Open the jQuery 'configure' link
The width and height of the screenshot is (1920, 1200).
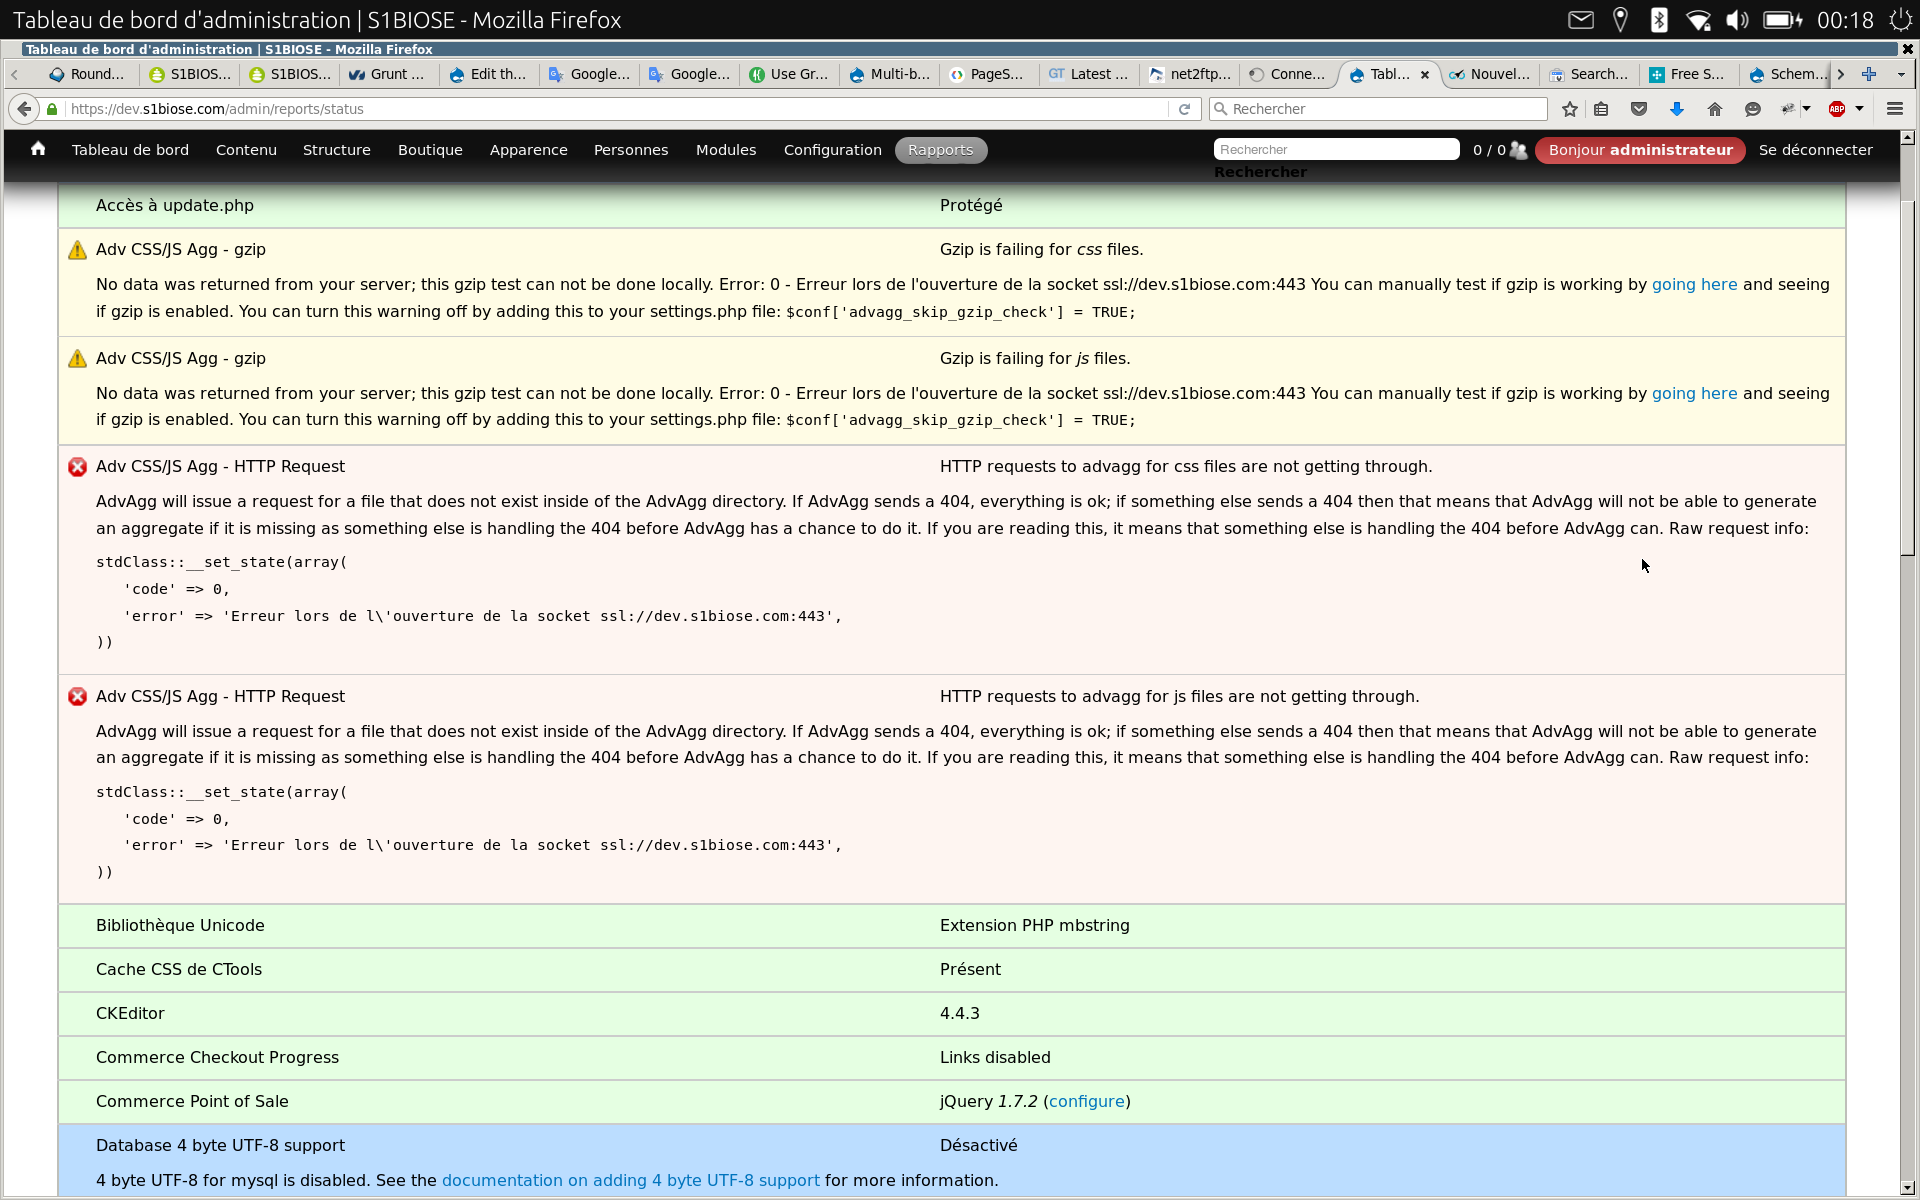coord(1087,1101)
